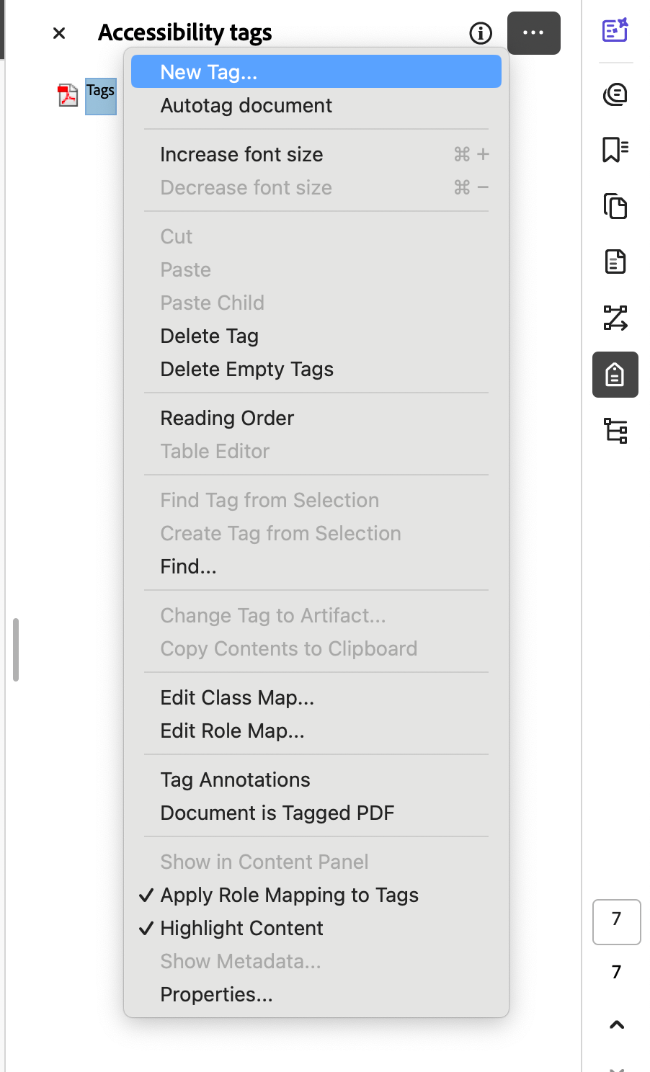Select the Accessibility tags sidebar icon

pos(614,375)
